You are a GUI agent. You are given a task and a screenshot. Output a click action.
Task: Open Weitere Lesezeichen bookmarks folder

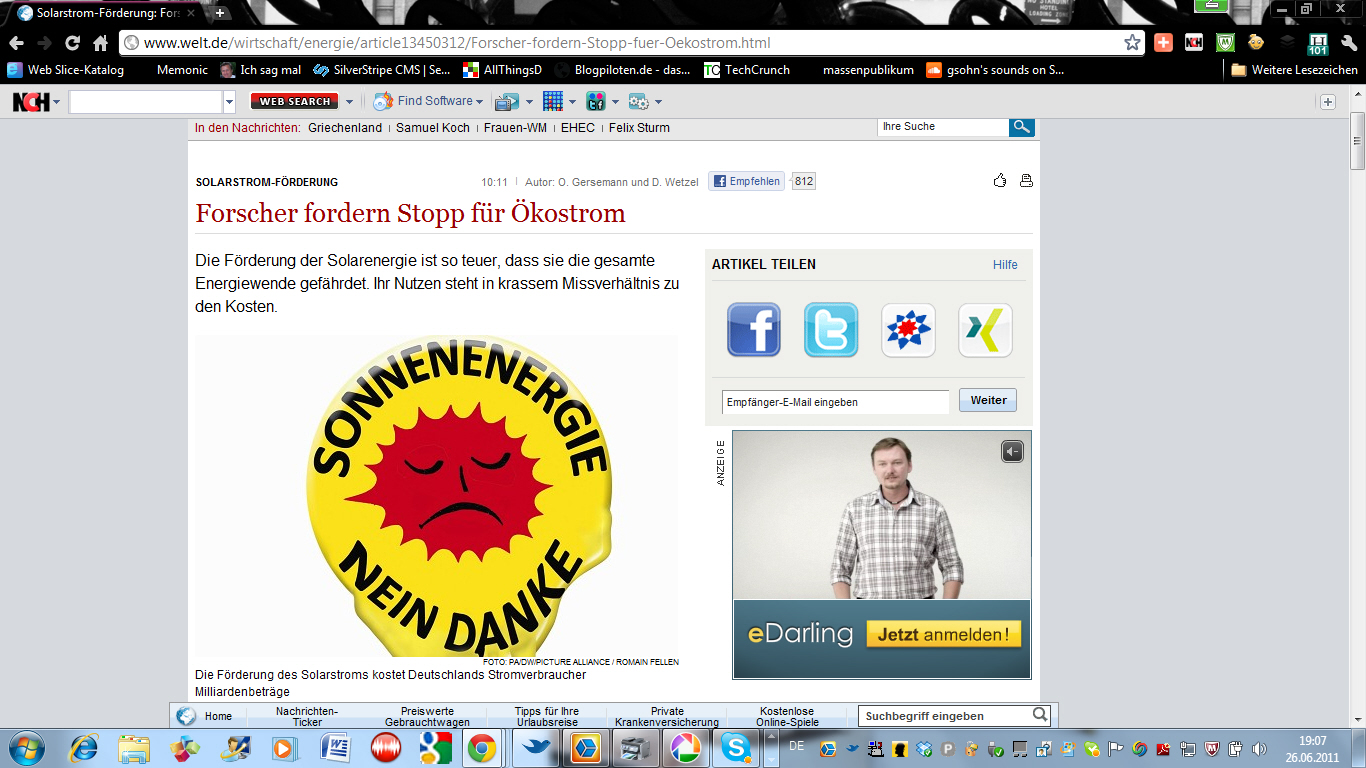tap(1293, 70)
